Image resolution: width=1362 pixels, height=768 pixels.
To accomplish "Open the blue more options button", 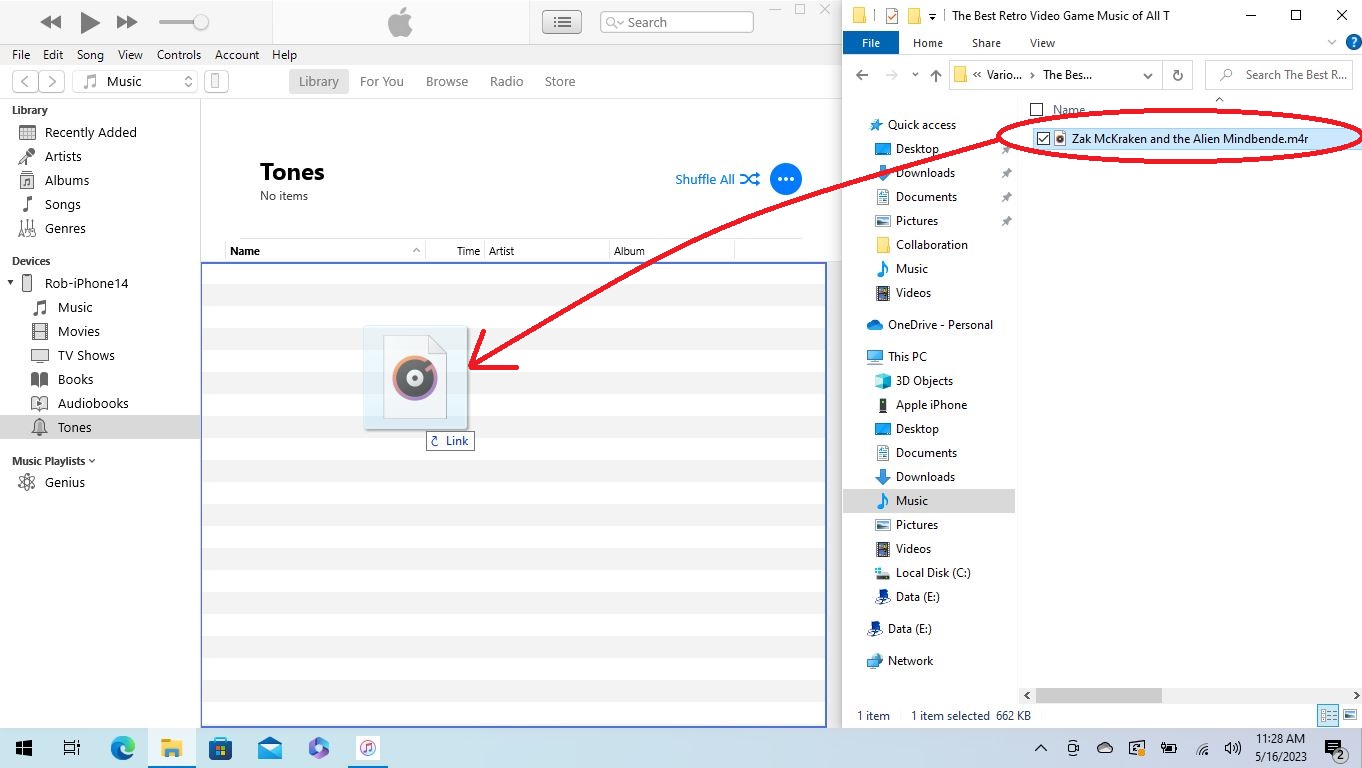I will click(786, 179).
